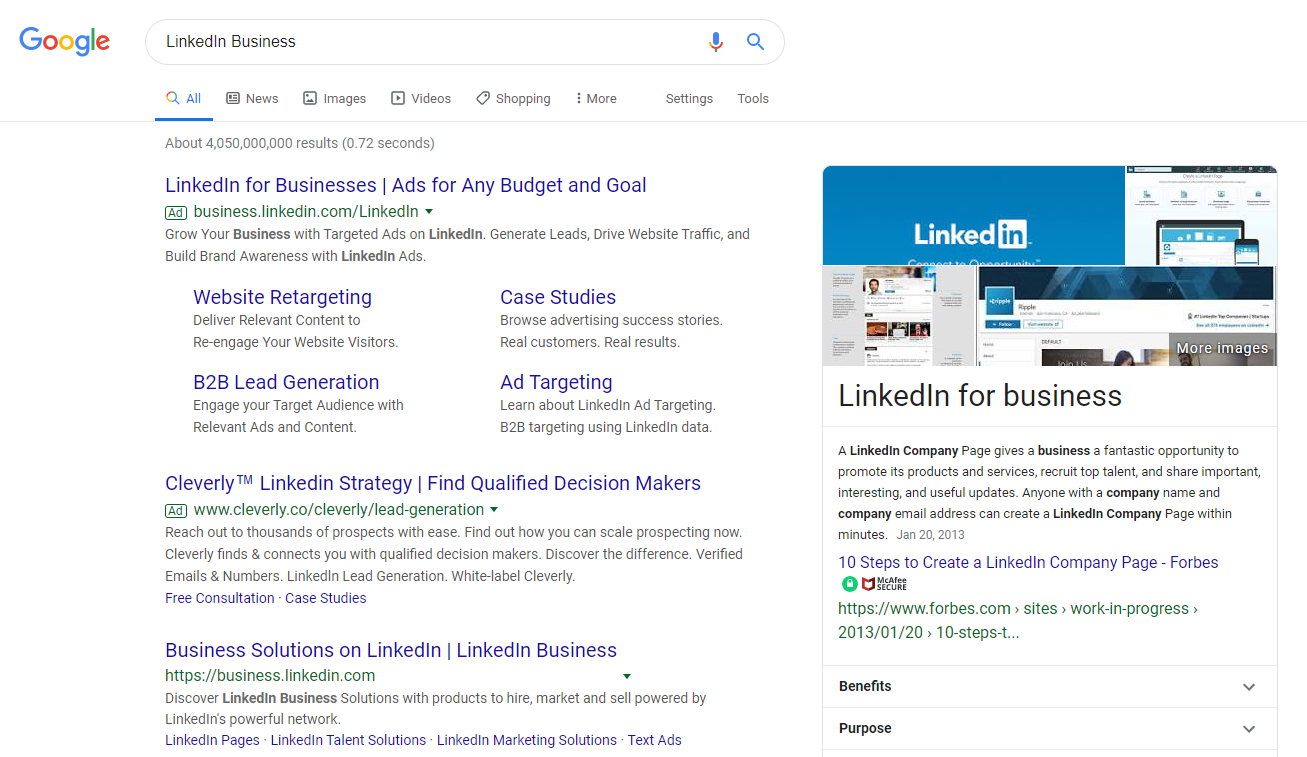
Task: Click the Google logo
Action: coord(65,41)
